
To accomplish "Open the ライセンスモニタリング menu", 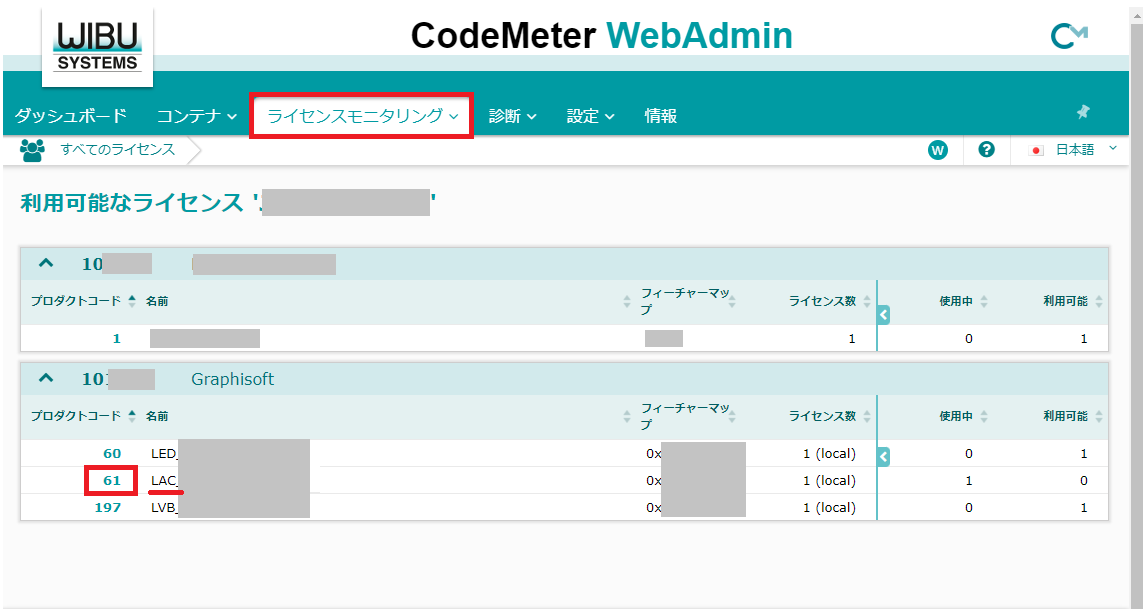I will click(x=362, y=115).
